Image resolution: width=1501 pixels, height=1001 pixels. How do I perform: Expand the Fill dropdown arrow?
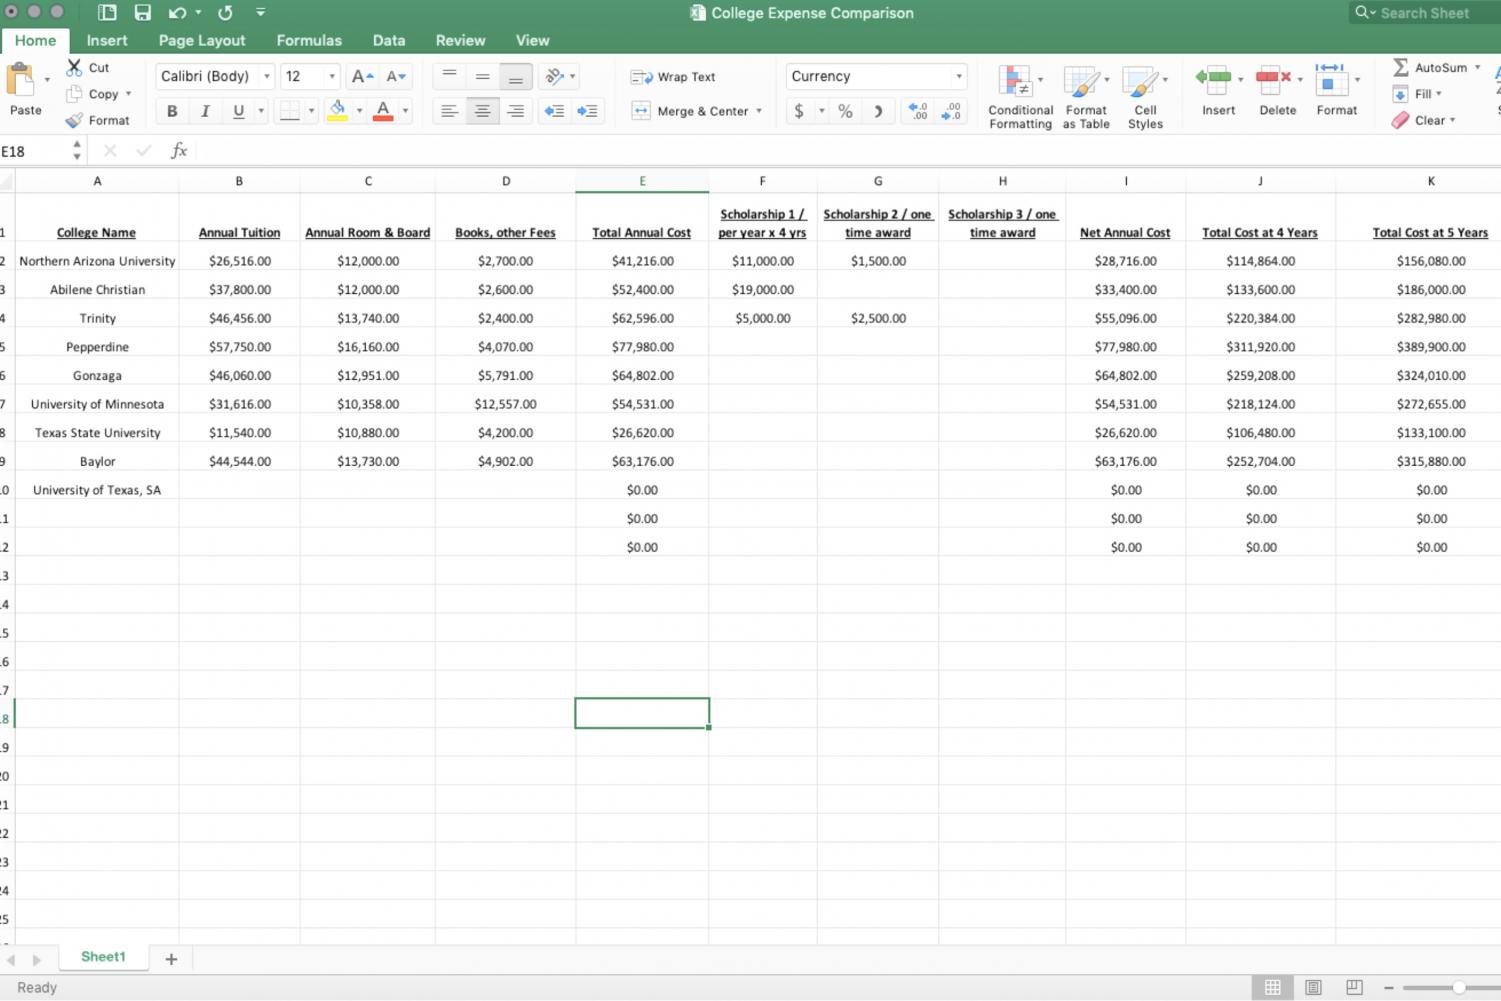click(x=1439, y=94)
